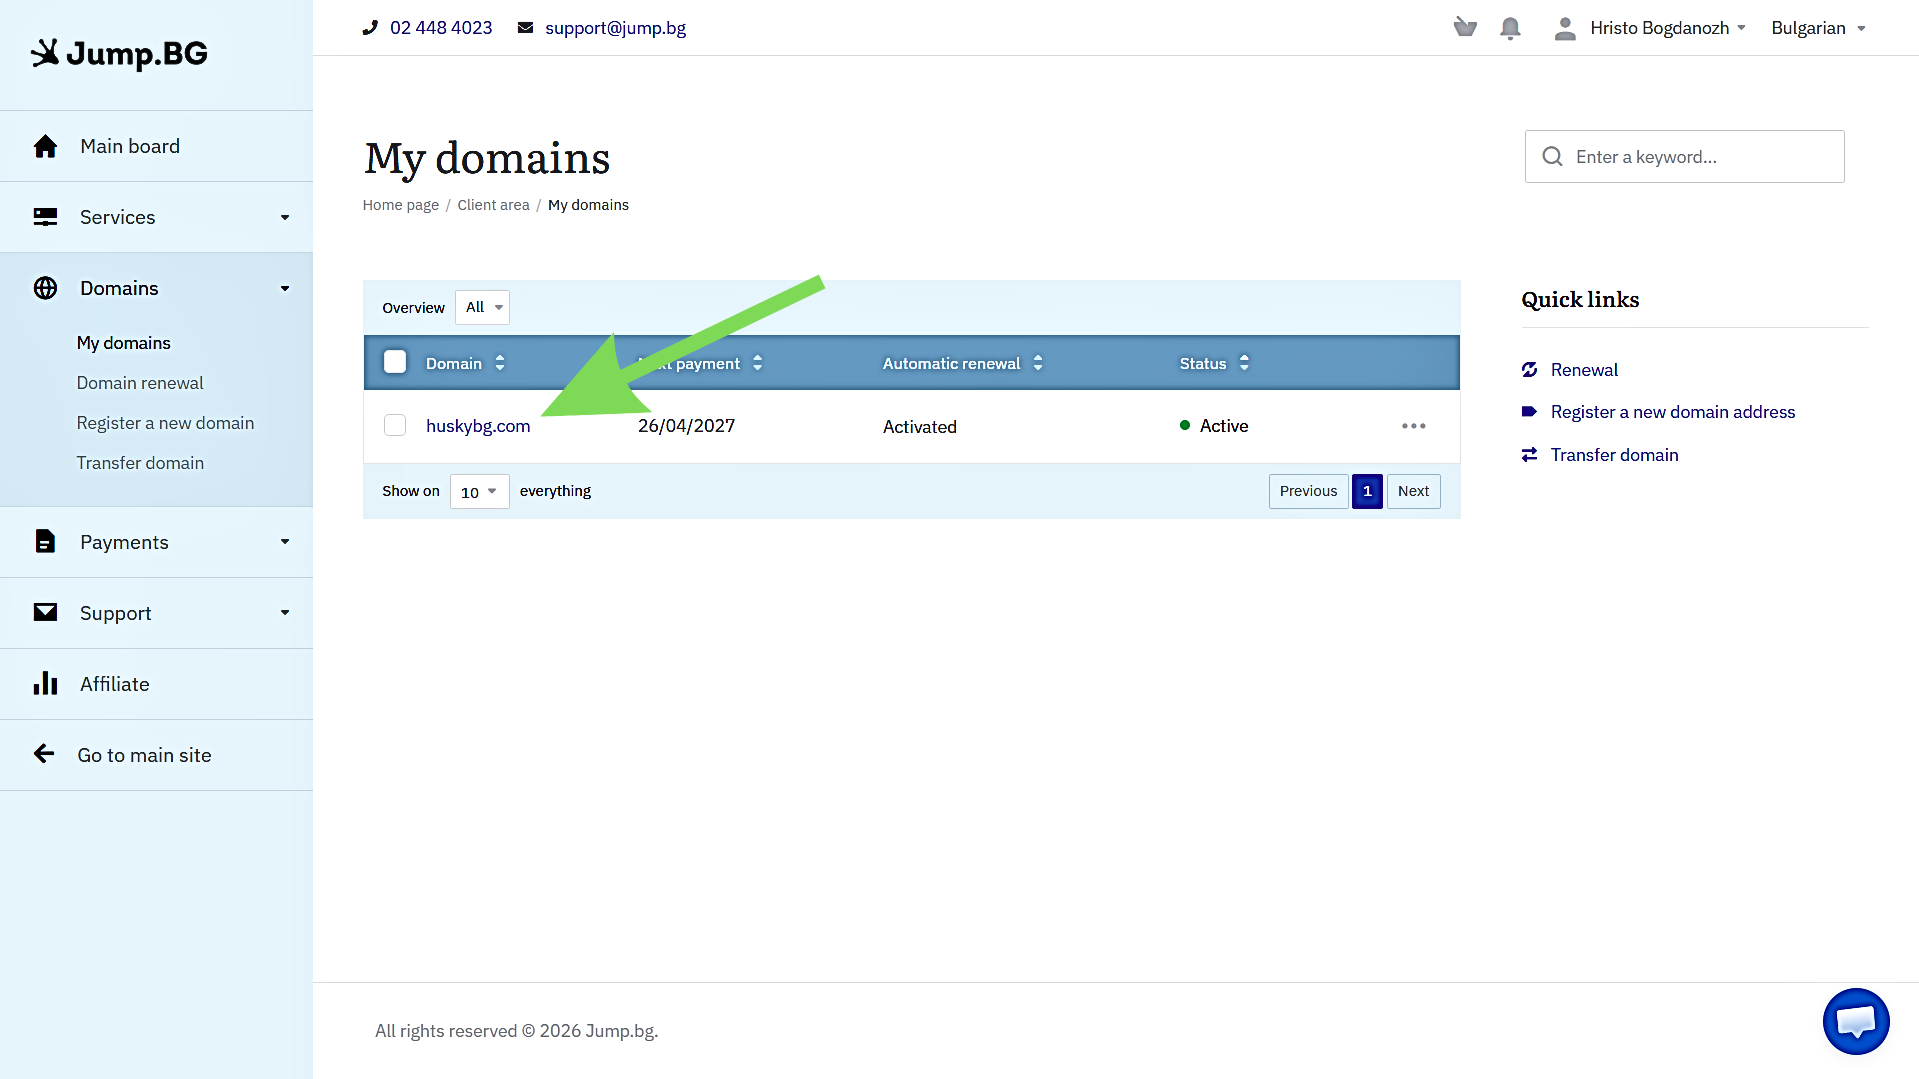The width and height of the screenshot is (1919, 1079).
Task: Click the Jump.BG logo
Action: pos(120,53)
